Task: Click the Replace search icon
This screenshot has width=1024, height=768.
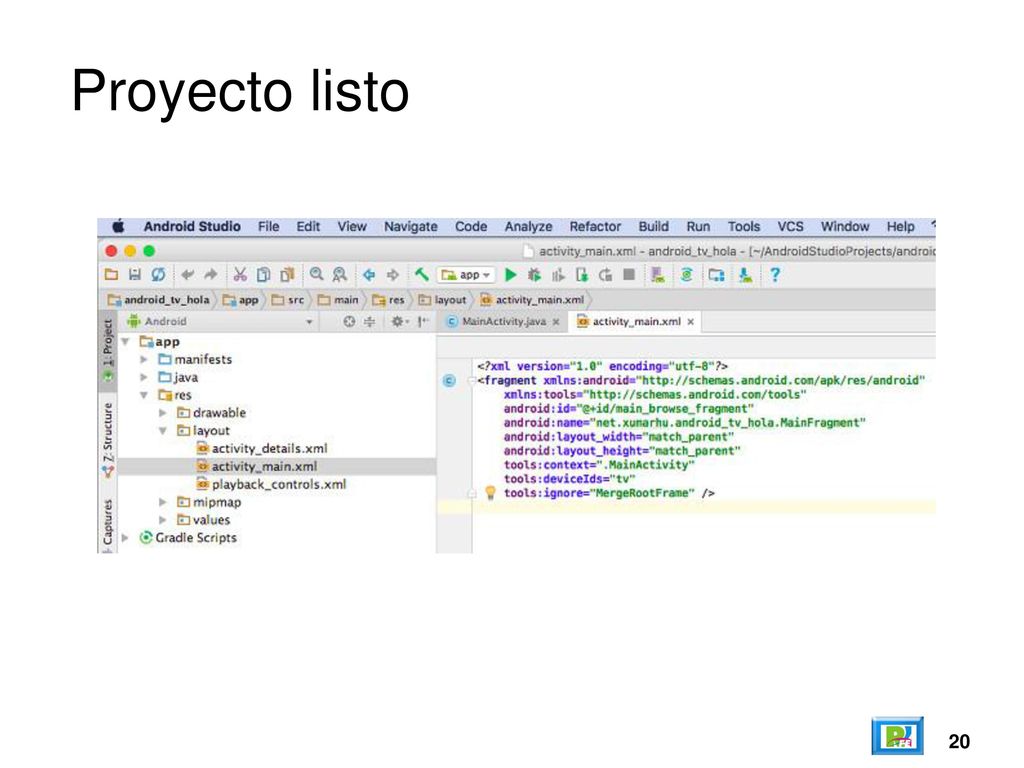Action: pos(340,275)
